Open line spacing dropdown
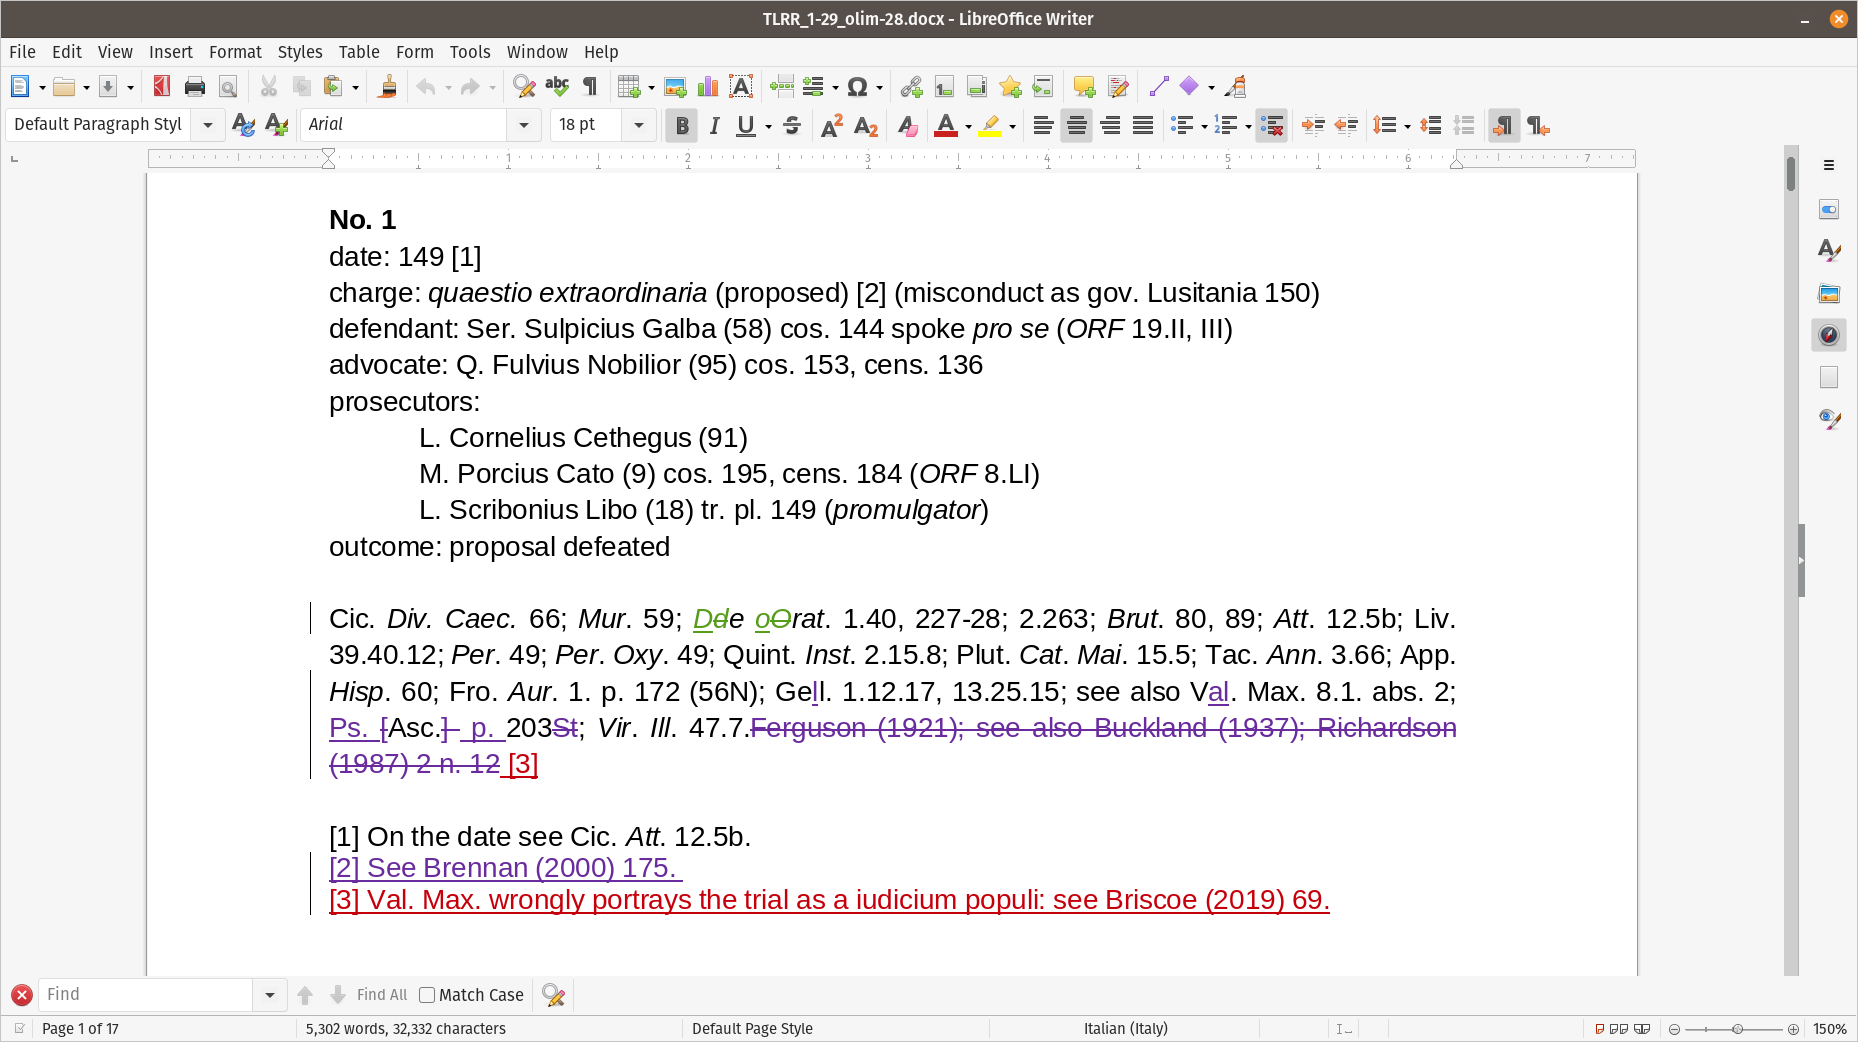The image size is (1858, 1042). click(x=1407, y=126)
